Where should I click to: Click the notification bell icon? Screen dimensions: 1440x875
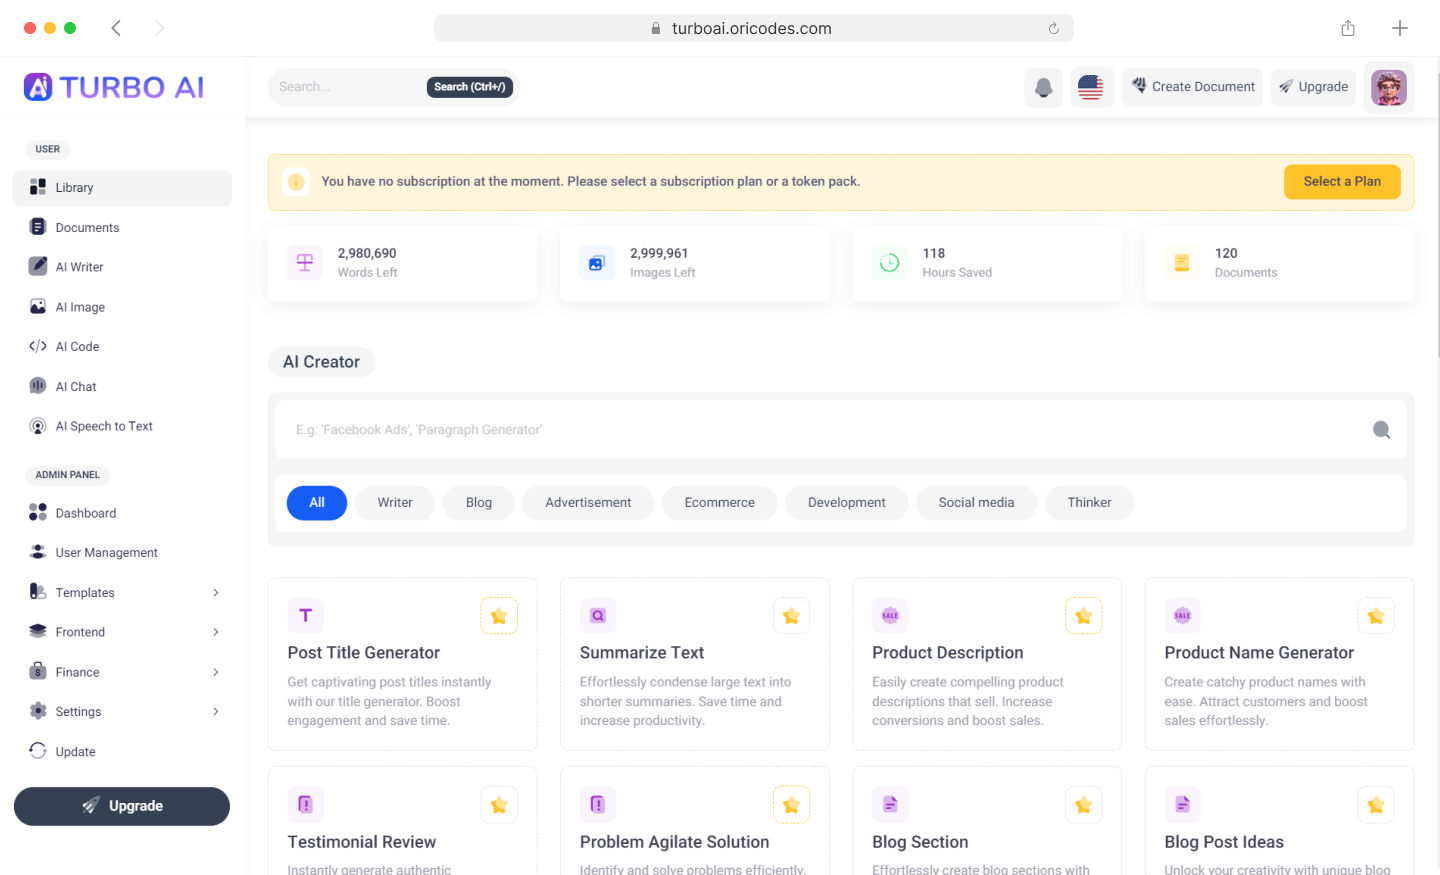1043,87
